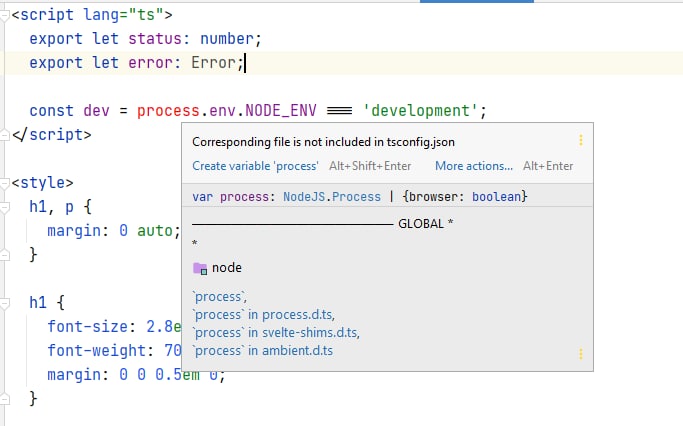Image resolution: width=683 pixels, height=426 pixels.
Task: Click the NodeJS type in the signature
Action: [304, 196]
